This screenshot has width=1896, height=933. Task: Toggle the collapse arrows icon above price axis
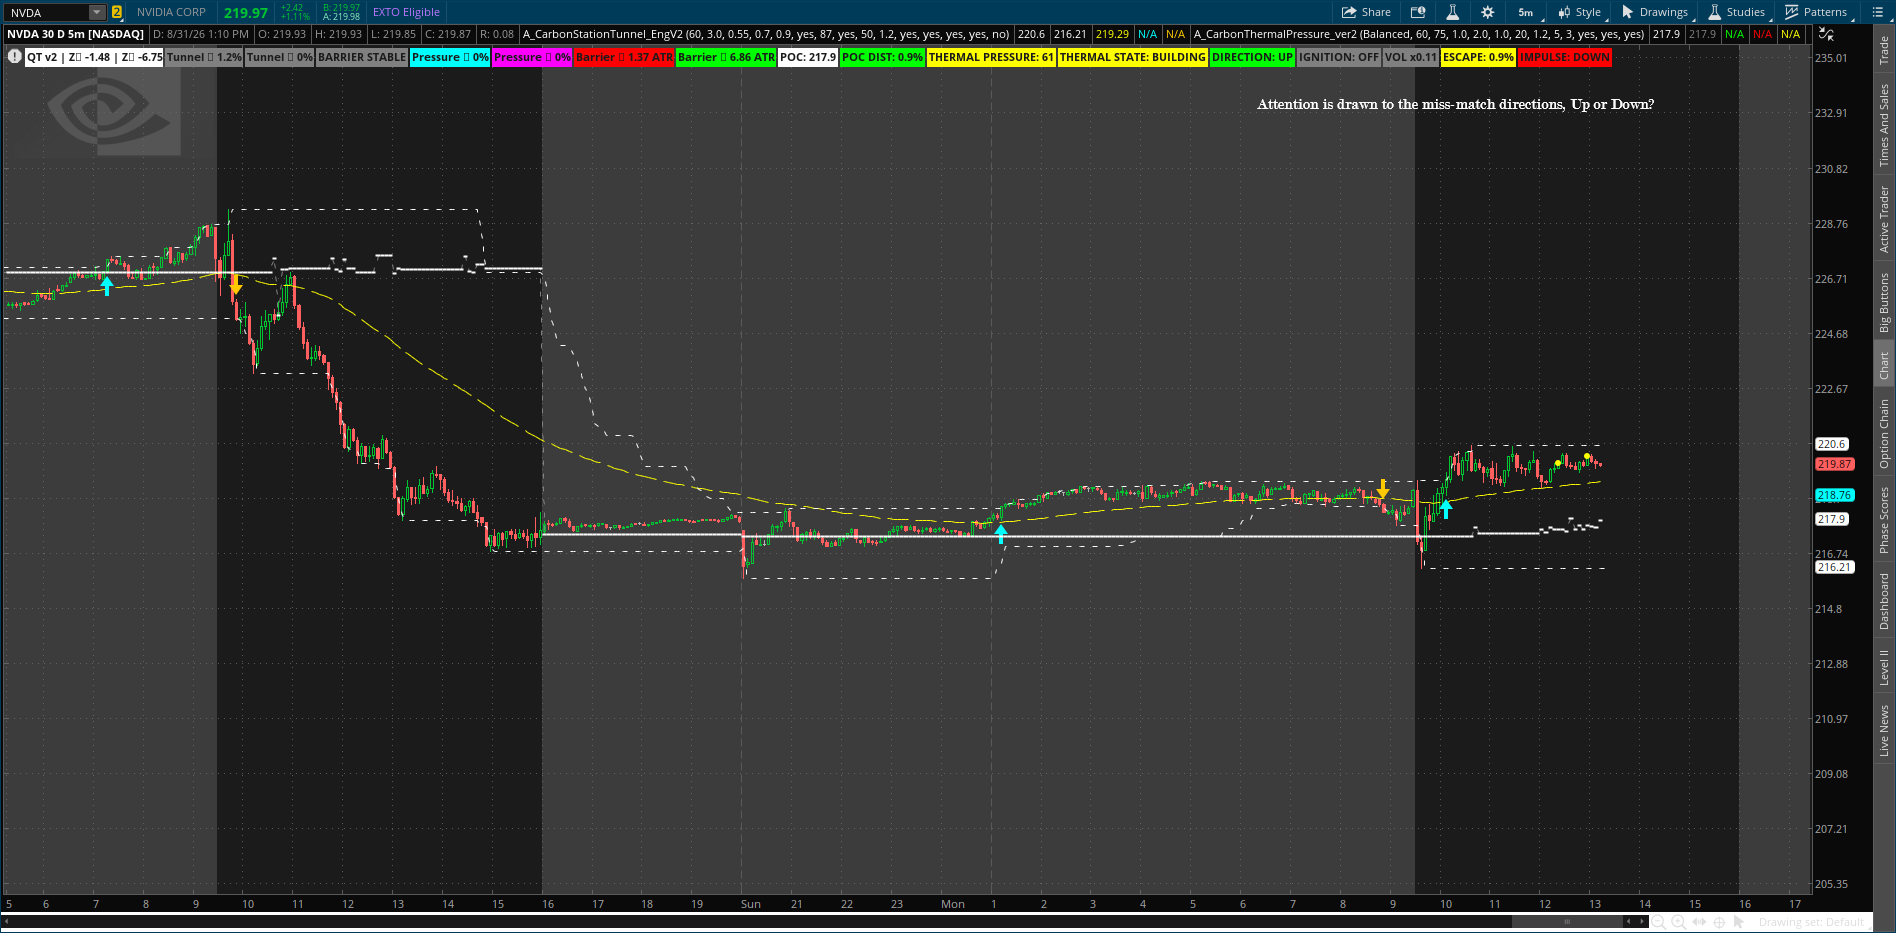click(1826, 34)
